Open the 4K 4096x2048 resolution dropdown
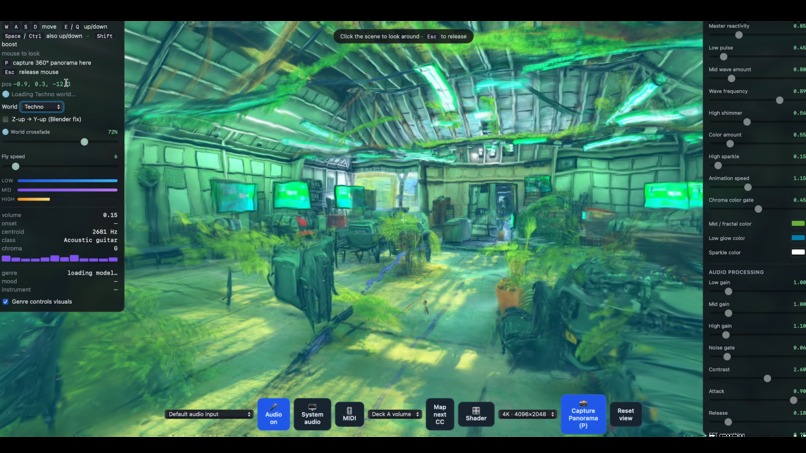806x453 pixels. (527, 414)
